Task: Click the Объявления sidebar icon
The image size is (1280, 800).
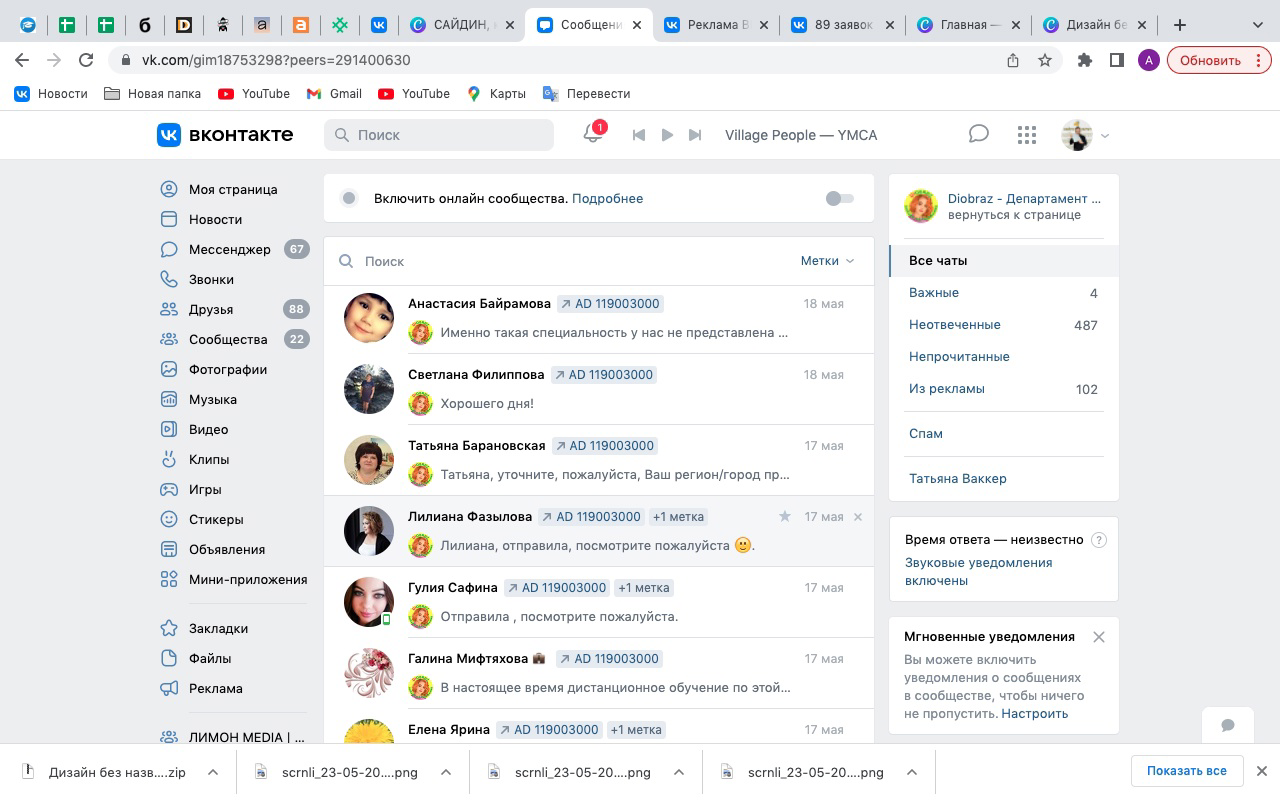Action: [169, 549]
